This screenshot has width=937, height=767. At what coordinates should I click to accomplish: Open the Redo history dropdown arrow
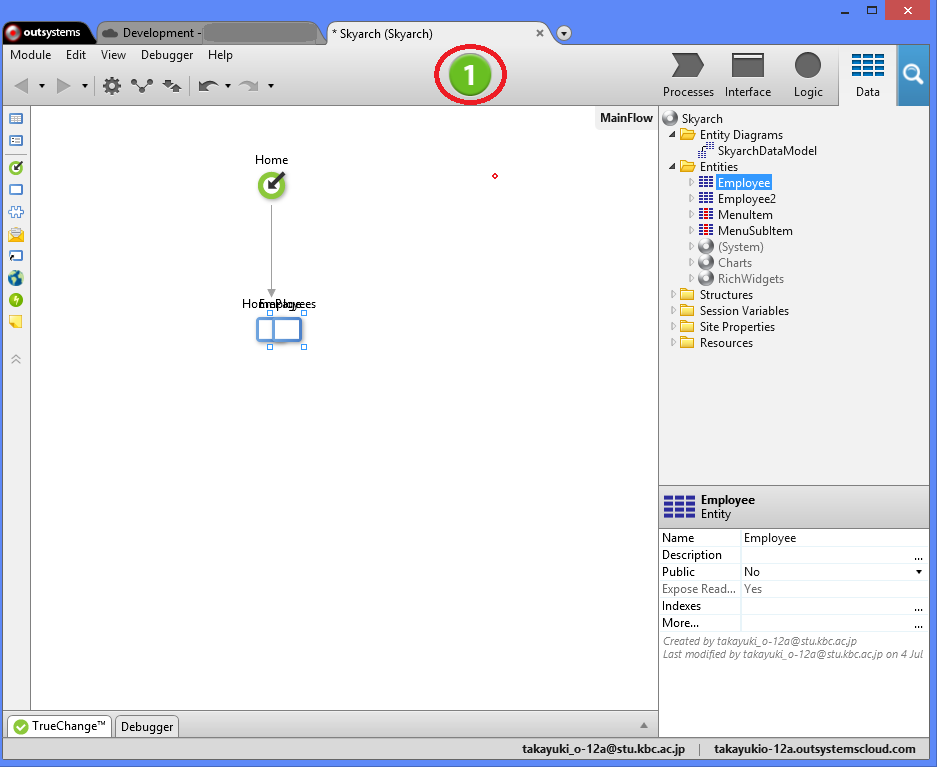[271, 86]
